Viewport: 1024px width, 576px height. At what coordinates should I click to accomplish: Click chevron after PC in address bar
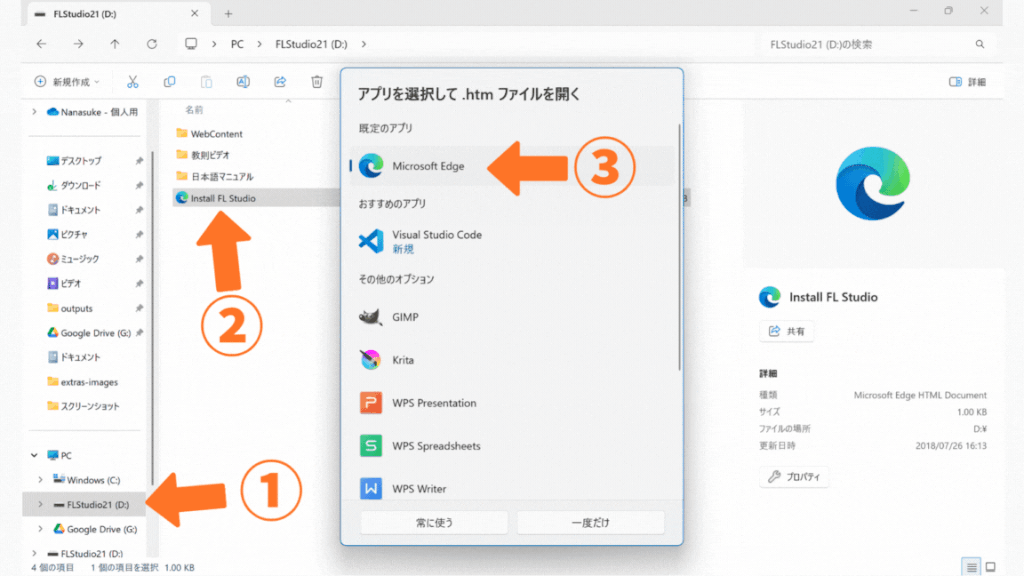coord(259,44)
